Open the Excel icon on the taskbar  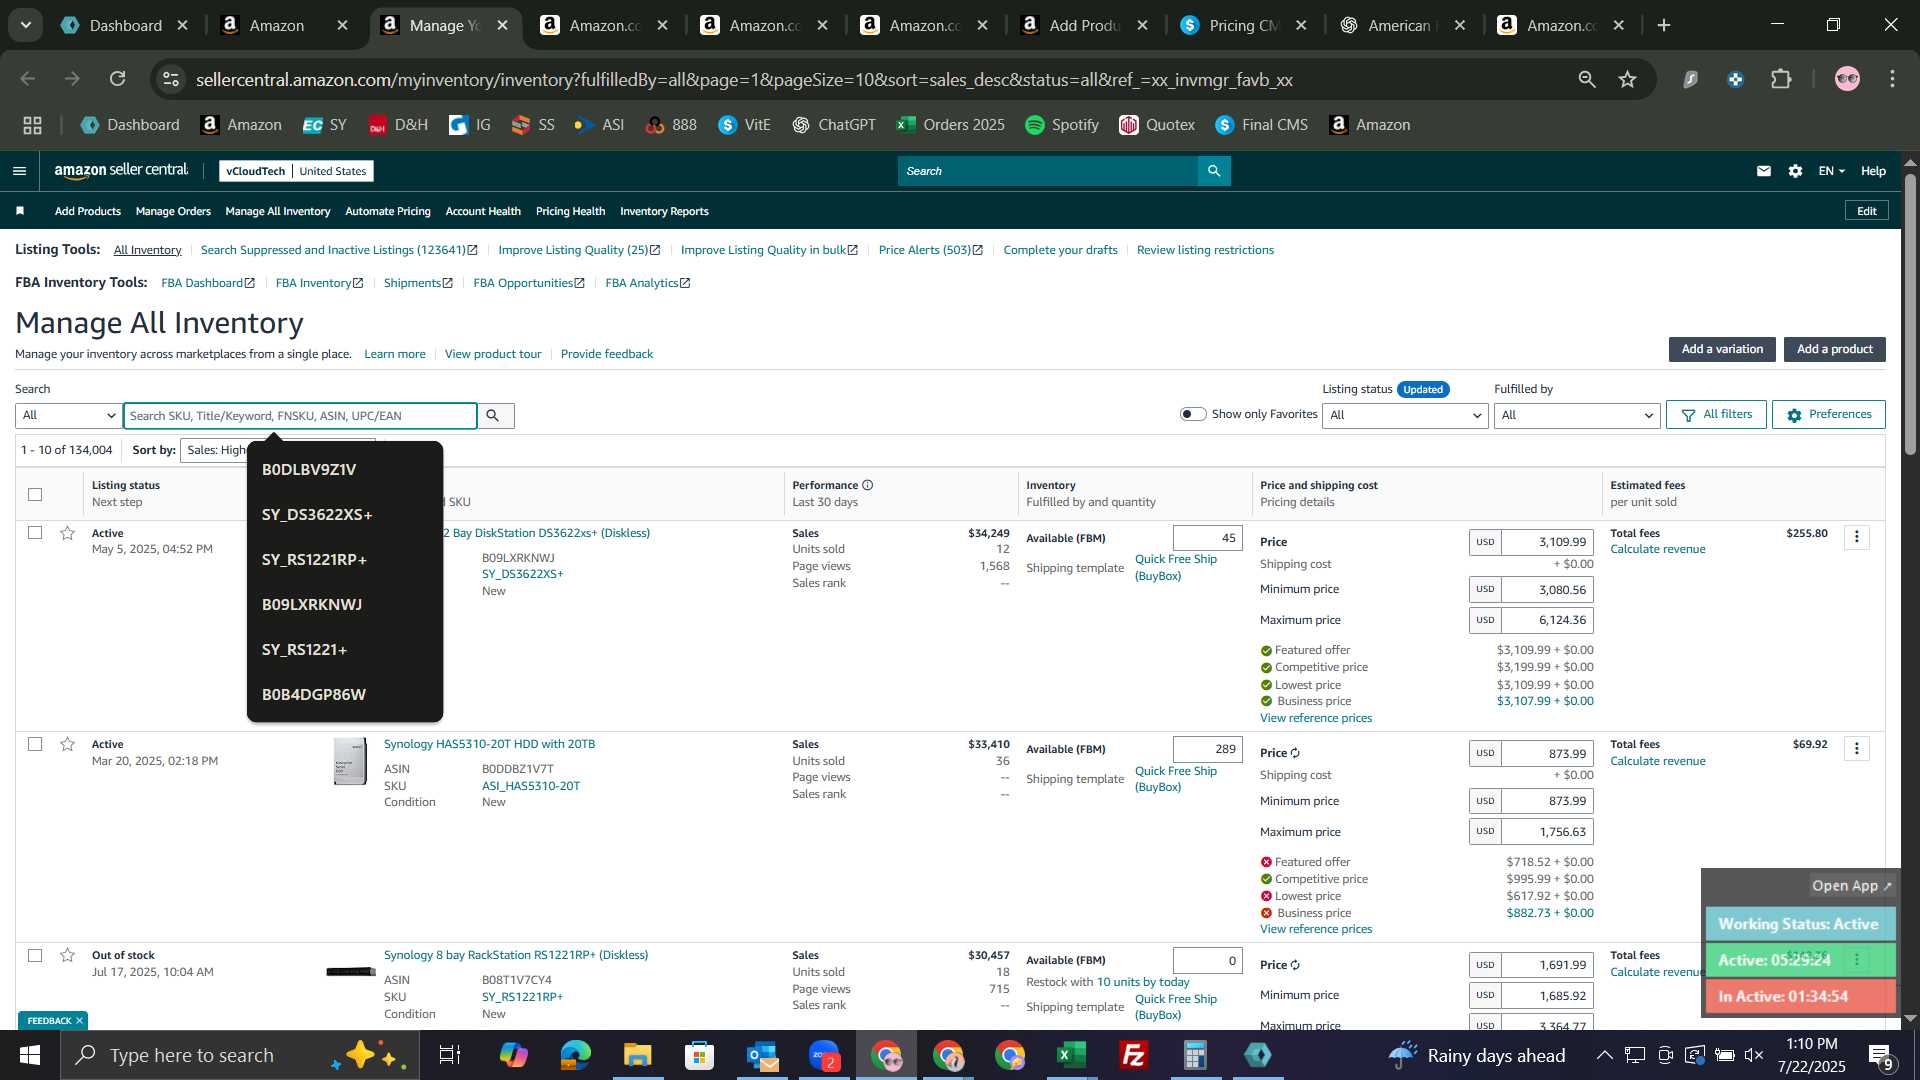[1071, 1055]
